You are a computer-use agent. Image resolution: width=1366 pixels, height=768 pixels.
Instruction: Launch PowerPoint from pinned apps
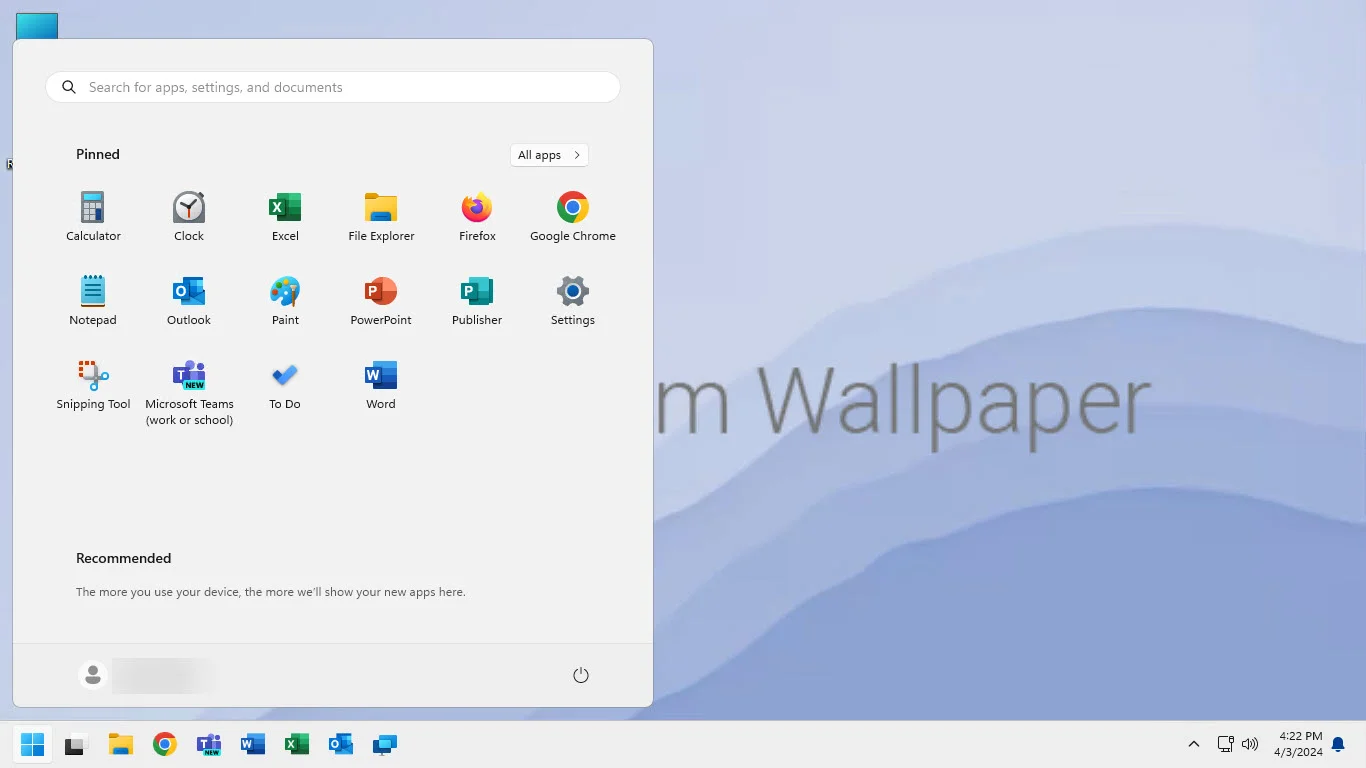pos(381,300)
